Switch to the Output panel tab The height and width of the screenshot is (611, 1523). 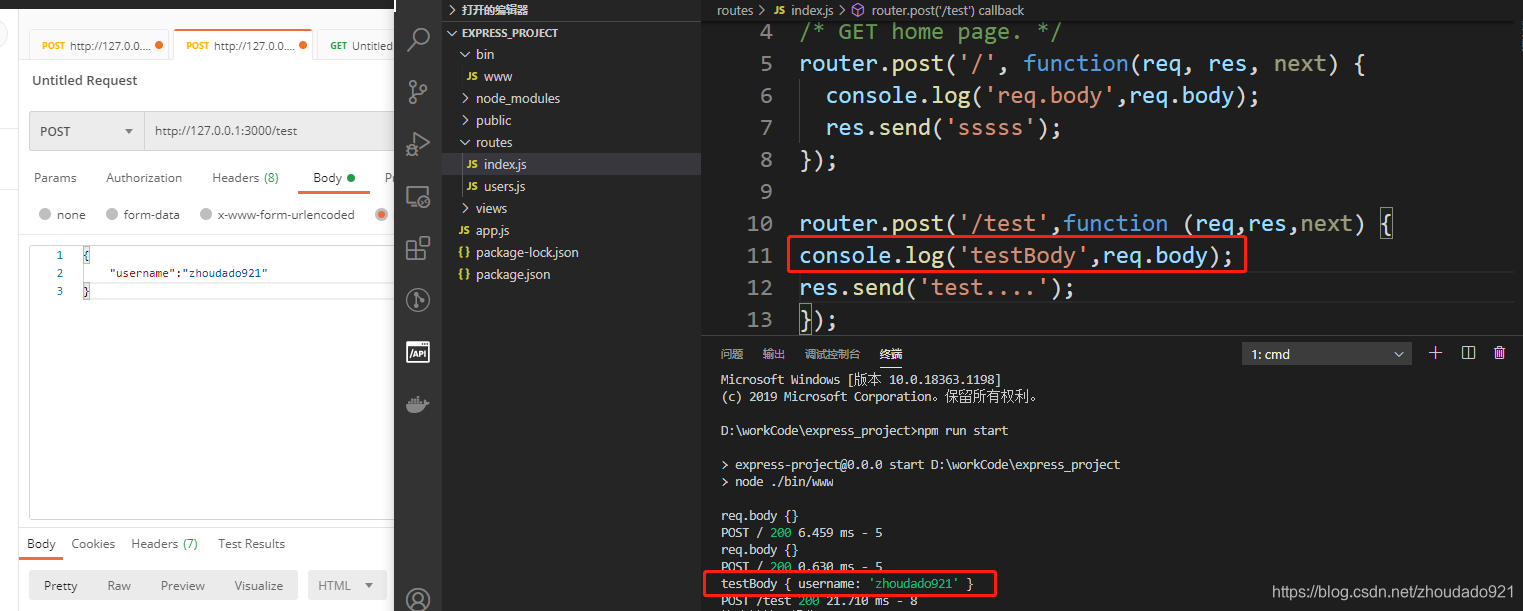[774, 354]
